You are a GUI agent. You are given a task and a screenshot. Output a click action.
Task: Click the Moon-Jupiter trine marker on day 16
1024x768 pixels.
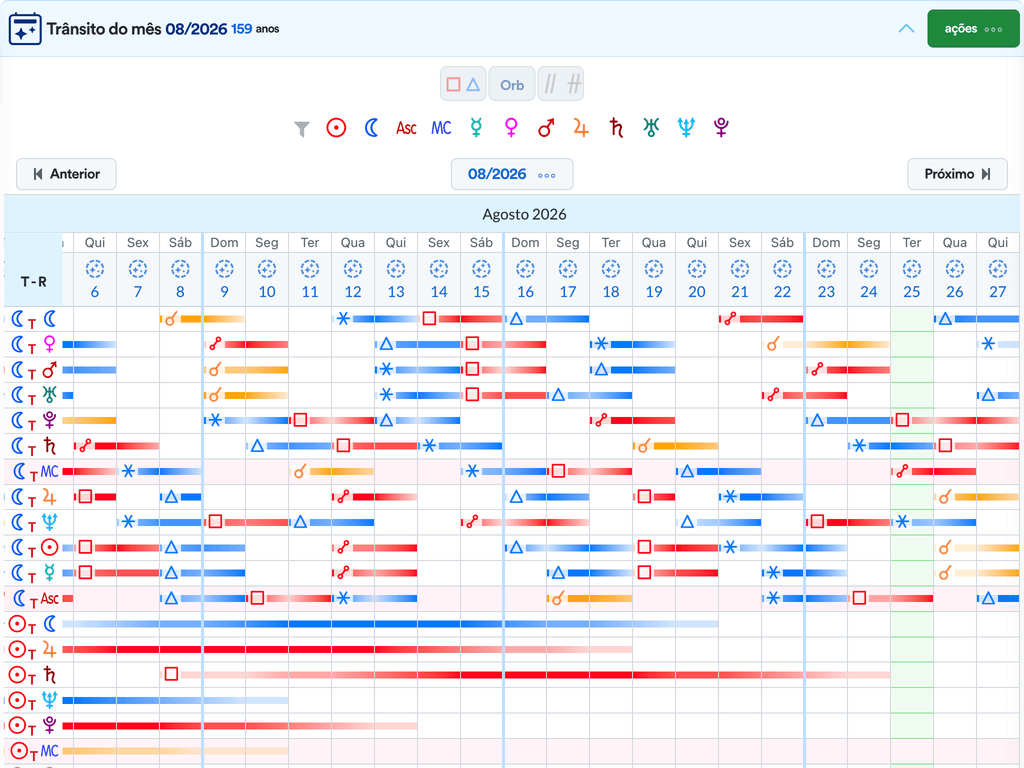(x=516, y=497)
